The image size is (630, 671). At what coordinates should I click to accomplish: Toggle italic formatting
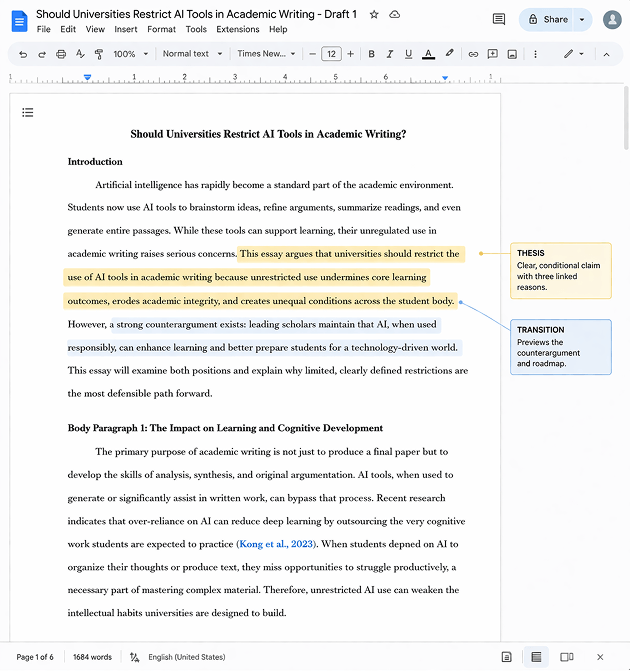coord(389,54)
